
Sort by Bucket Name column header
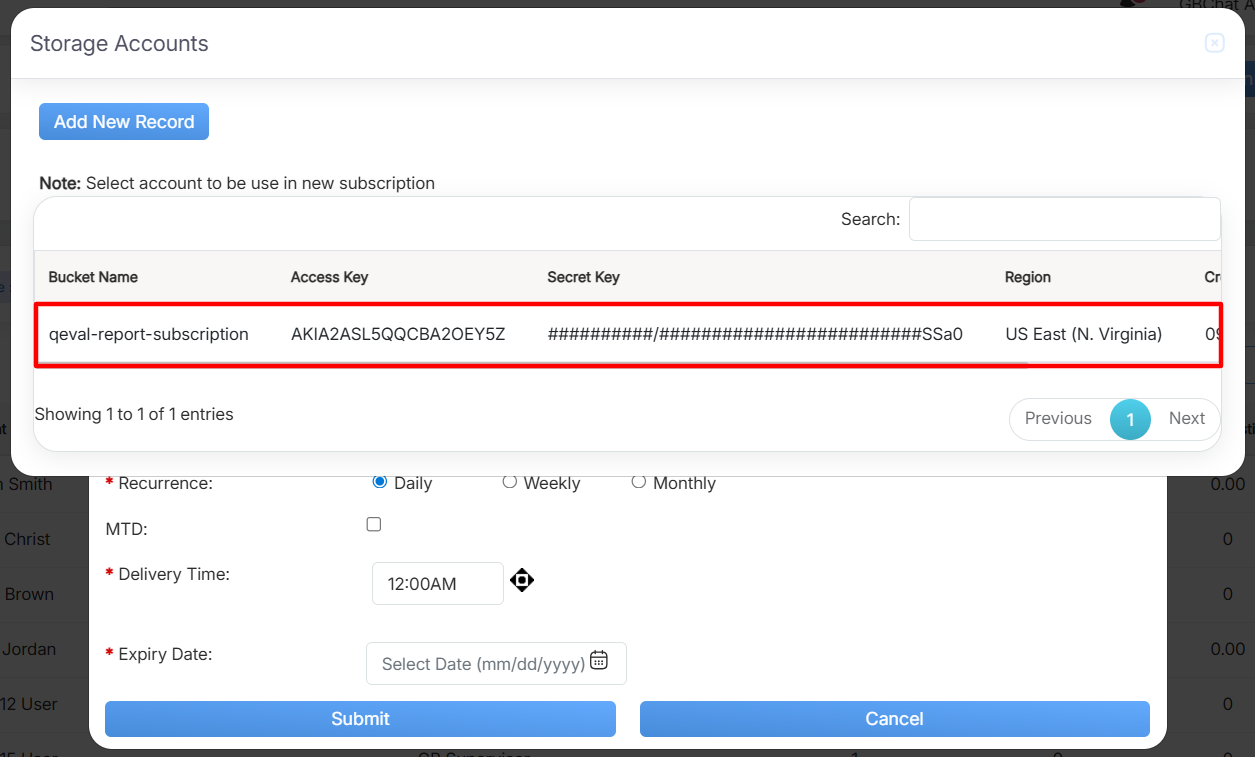(x=93, y=277)
